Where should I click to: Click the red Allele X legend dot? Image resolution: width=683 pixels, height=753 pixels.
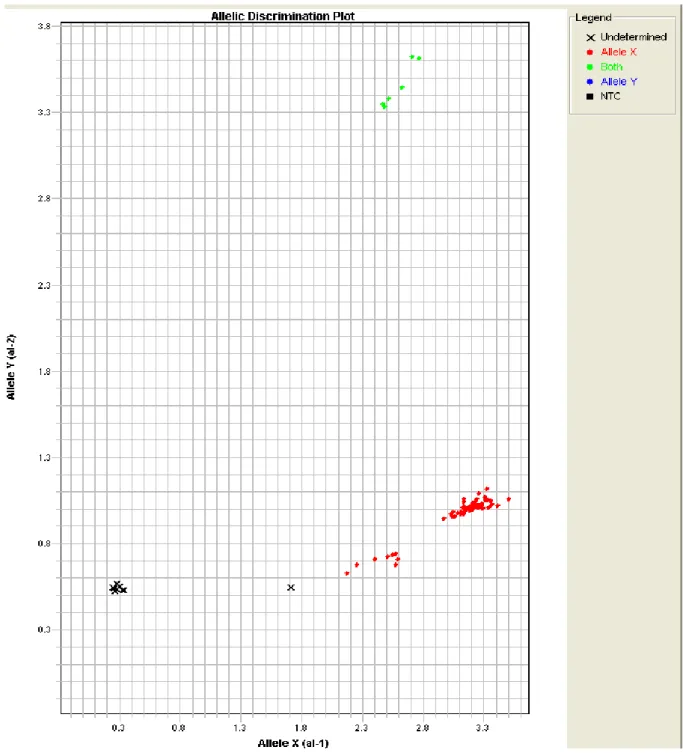pyautogui.click(x=590, y=52)
